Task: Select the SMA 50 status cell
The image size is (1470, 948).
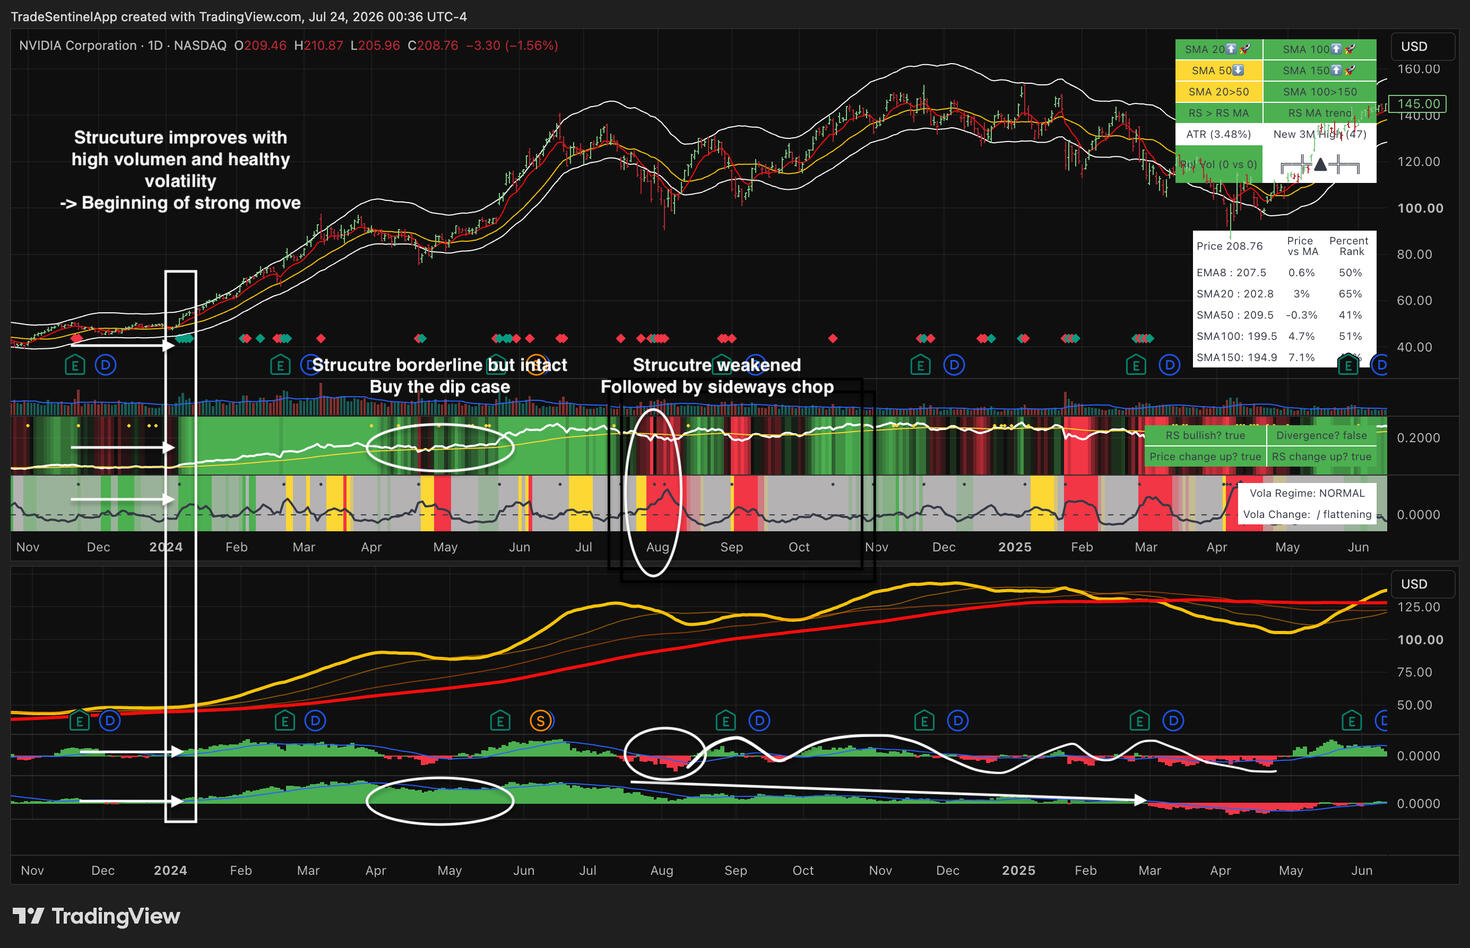Action: tap(1218, 70)
